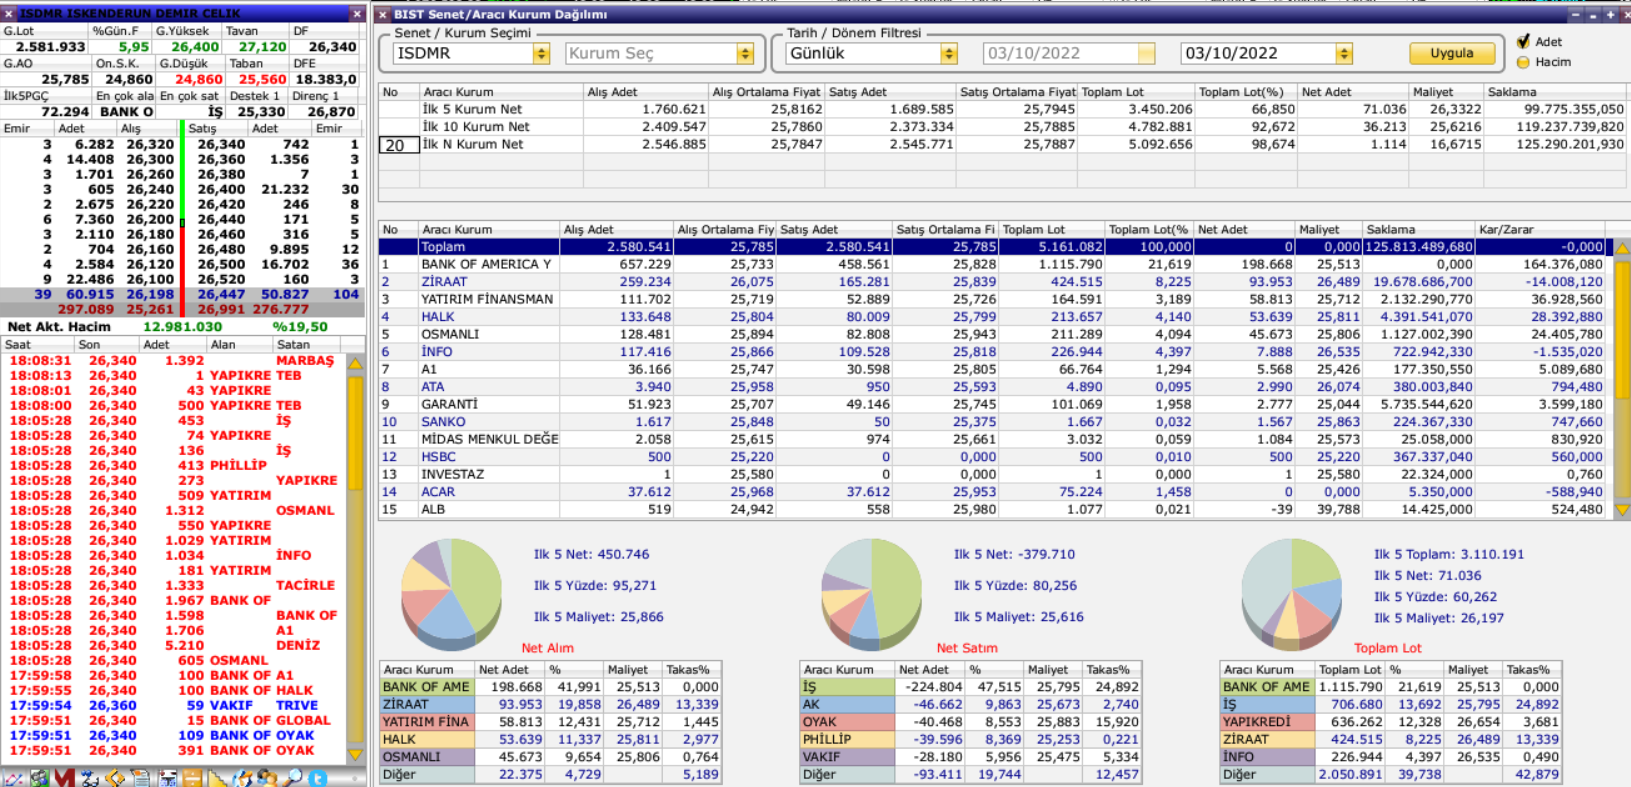
Task: Click the İlk 5 Kurum Net row
Action: pyautogui.click(x=1003, y=109)
